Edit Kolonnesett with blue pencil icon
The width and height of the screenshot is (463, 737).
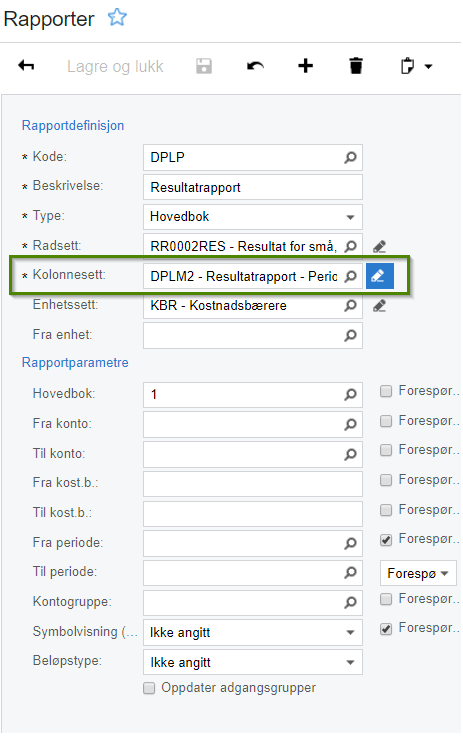coord(380,276)
